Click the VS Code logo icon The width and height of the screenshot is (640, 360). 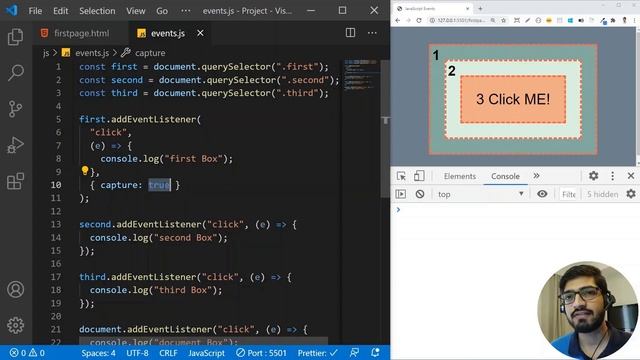tap(12, 10)
